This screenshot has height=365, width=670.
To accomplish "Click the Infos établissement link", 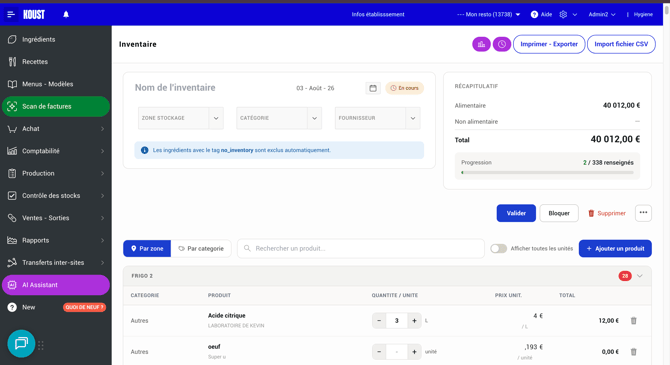I will 378,15.
